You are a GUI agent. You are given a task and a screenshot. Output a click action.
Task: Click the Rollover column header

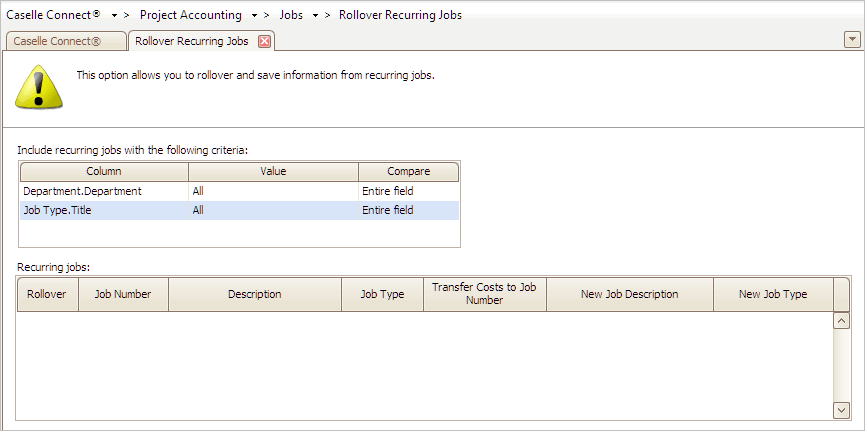coord(47,295)
